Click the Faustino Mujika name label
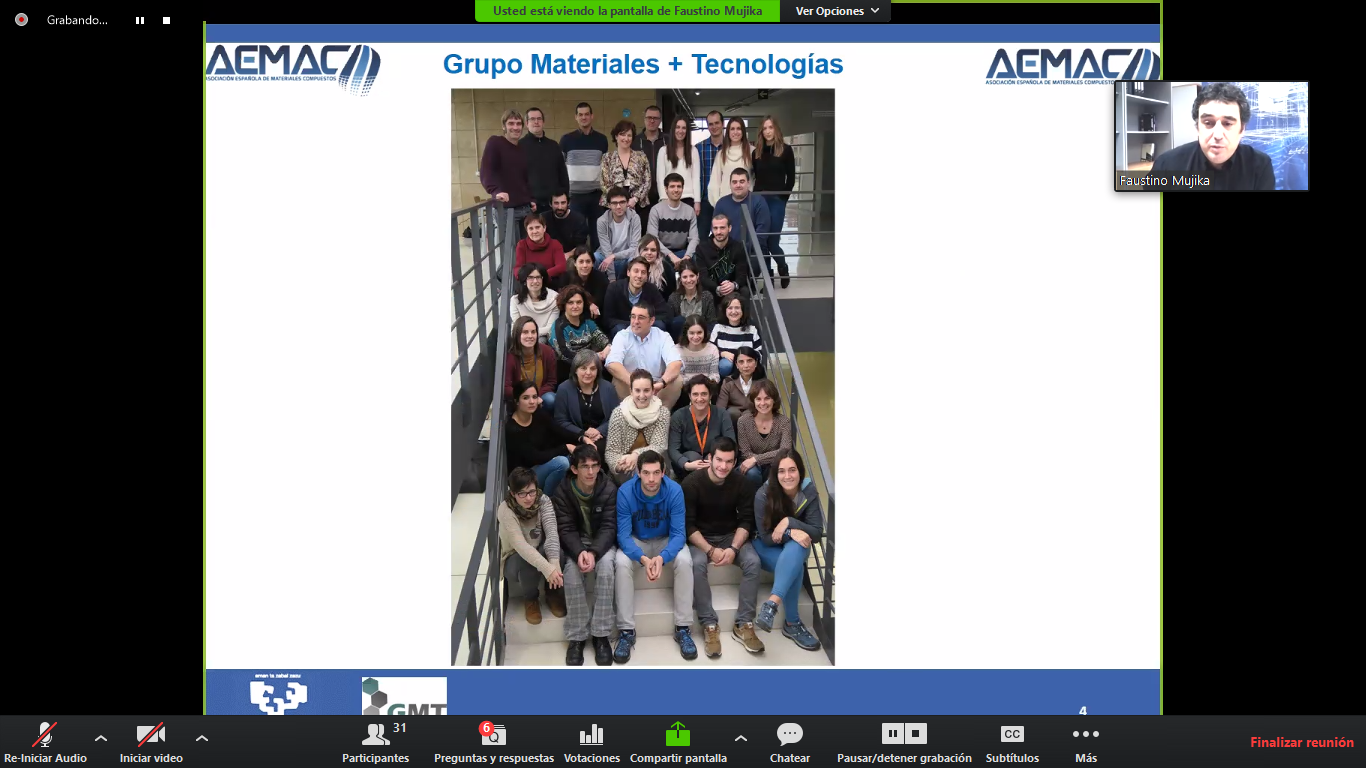Viewport: 1366px width, 768px height. 1165,181
